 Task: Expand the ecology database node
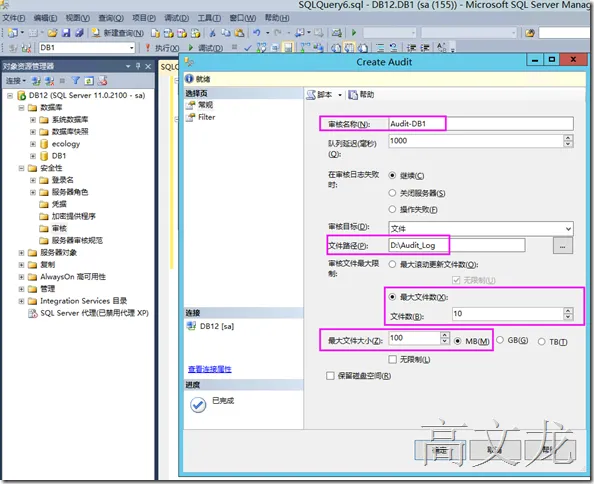click(x=33, y=144)
